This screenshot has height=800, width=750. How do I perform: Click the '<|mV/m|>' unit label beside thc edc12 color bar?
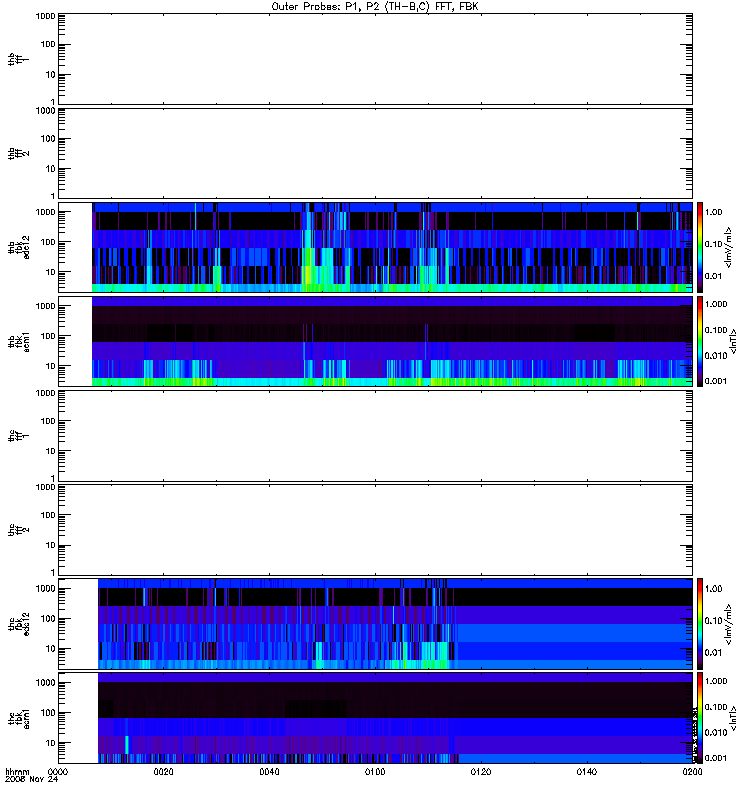coord(729,623)
